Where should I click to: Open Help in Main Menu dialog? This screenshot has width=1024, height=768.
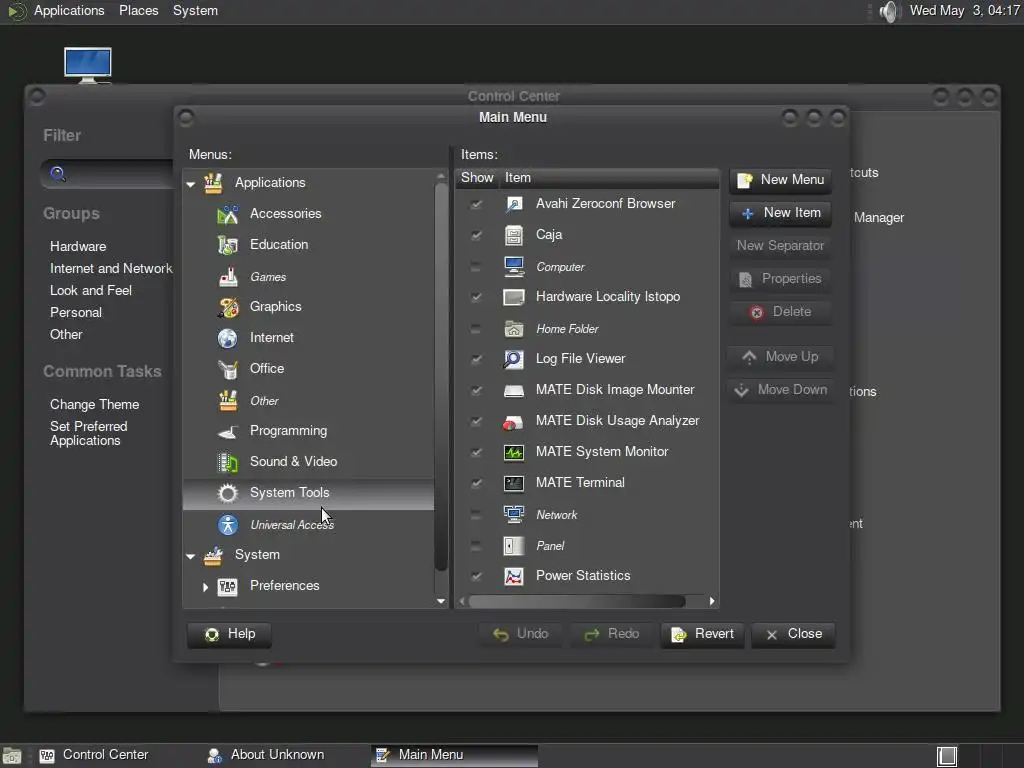click(x=229, y=634)
